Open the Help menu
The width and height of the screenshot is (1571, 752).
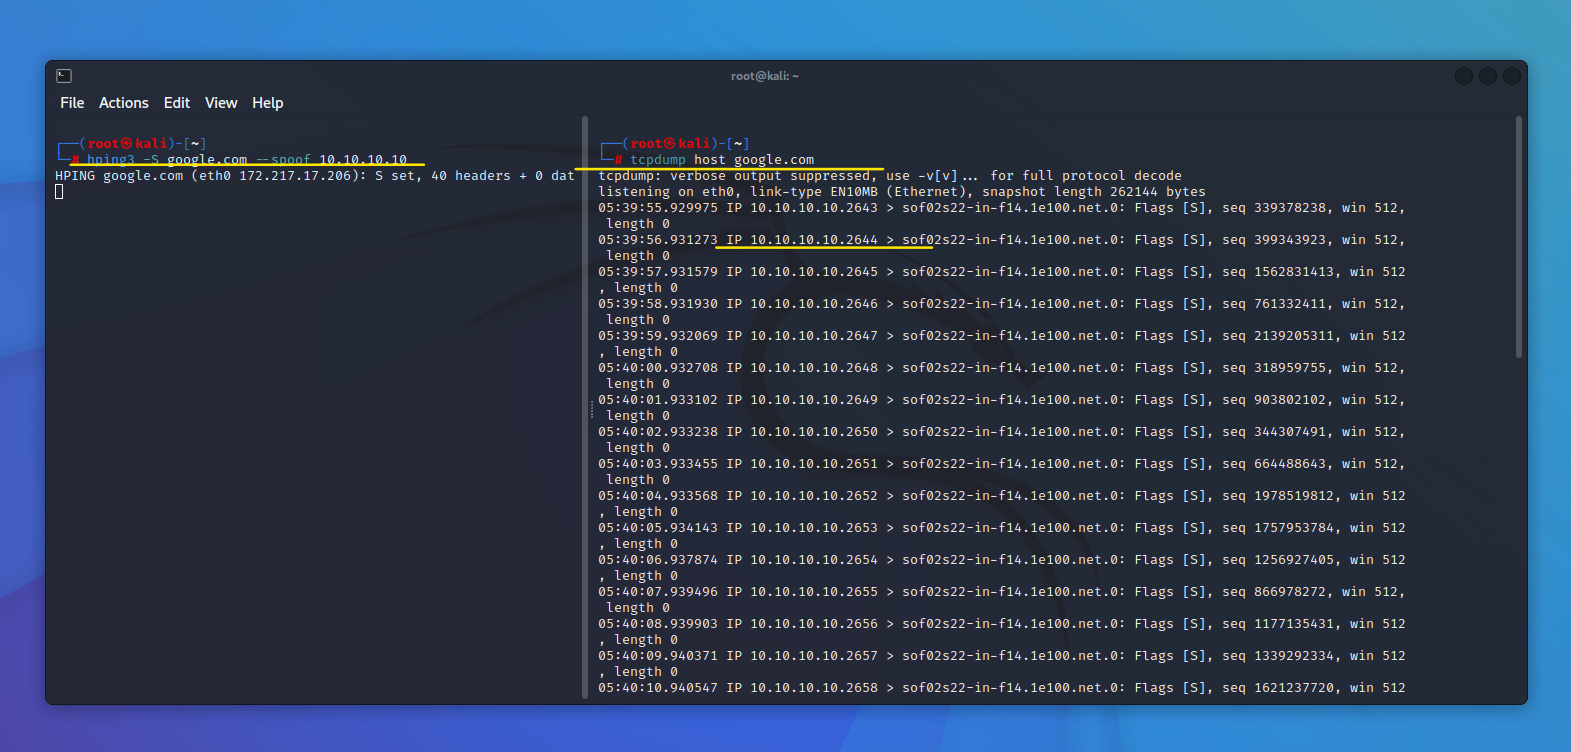point(268,103)
